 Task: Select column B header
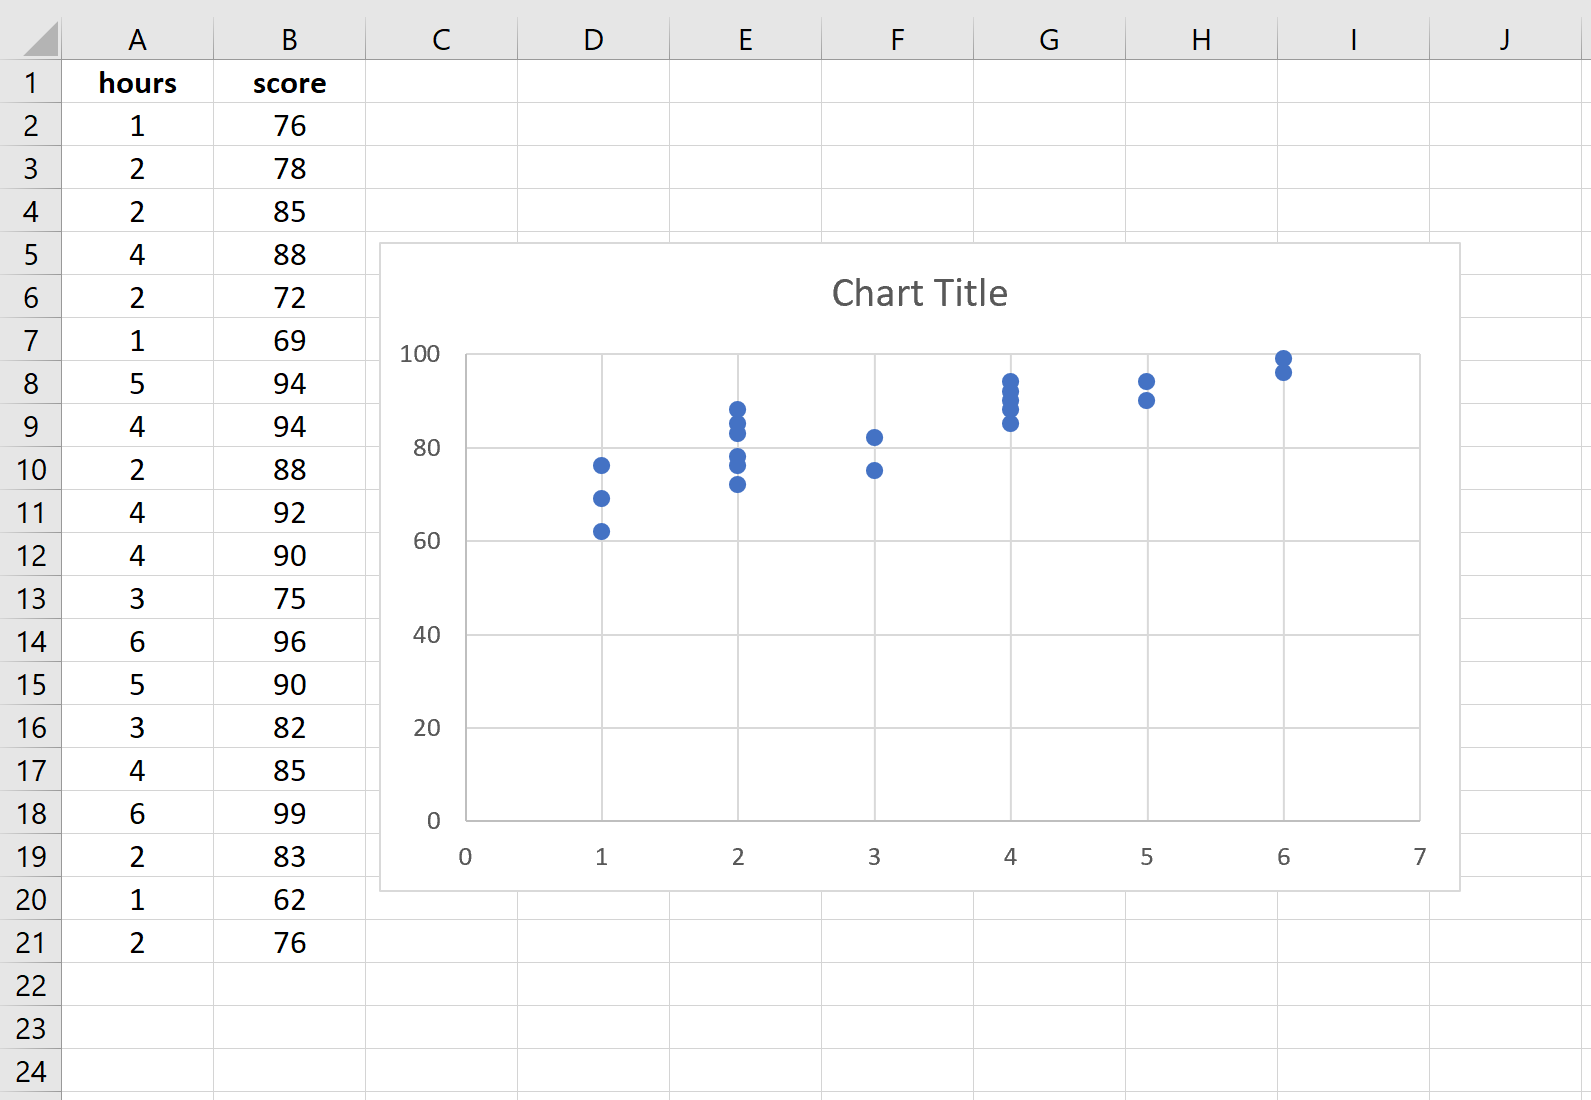tap(289, 40)
